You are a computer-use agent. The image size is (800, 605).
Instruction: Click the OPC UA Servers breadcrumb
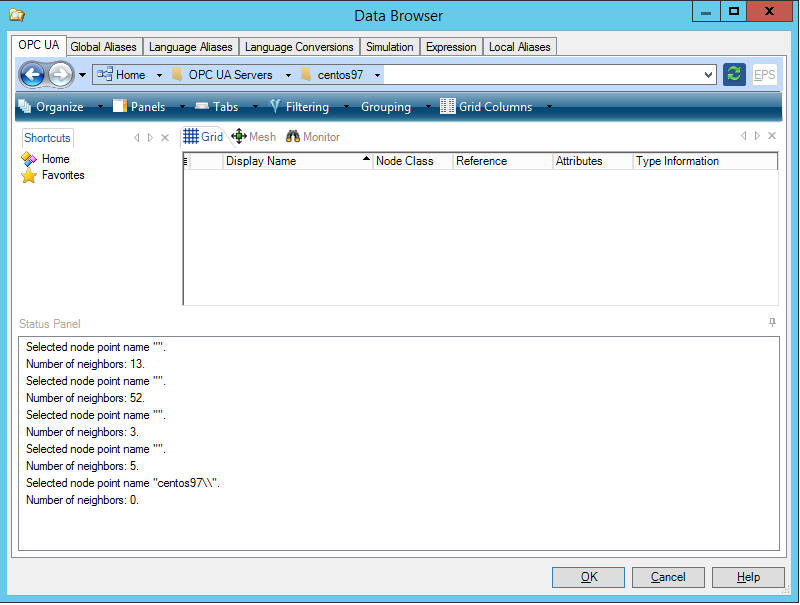tap(230, 75)
